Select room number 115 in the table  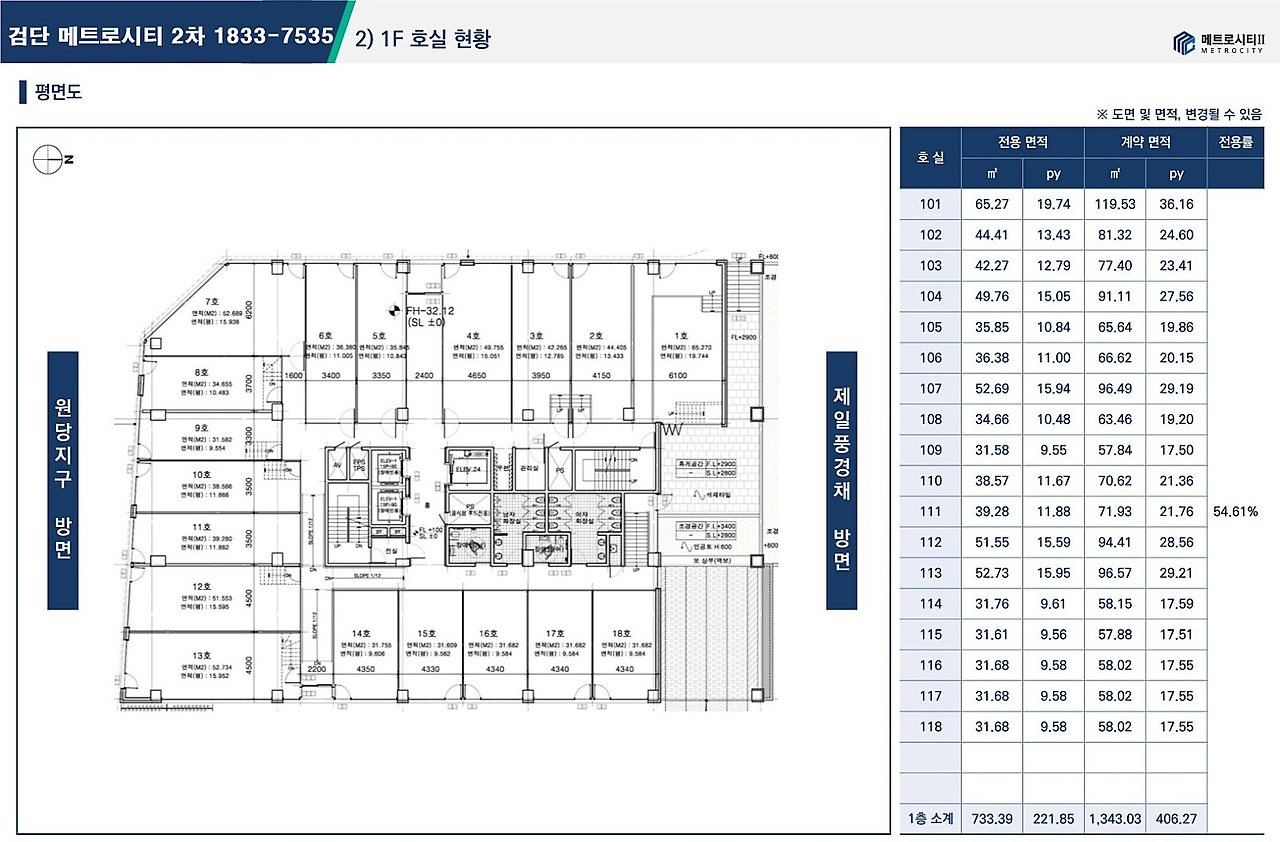tap(930, 634)
